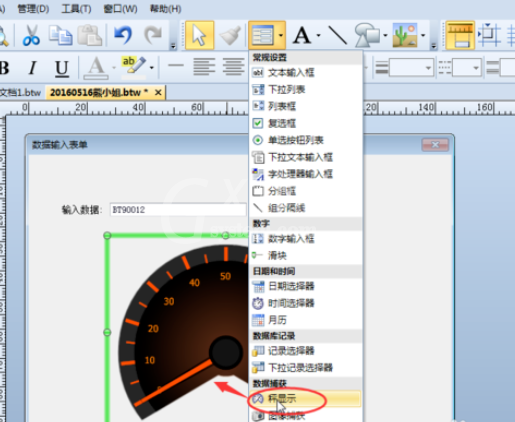Choose 文本输入框 from the menu

coord(305,72)
